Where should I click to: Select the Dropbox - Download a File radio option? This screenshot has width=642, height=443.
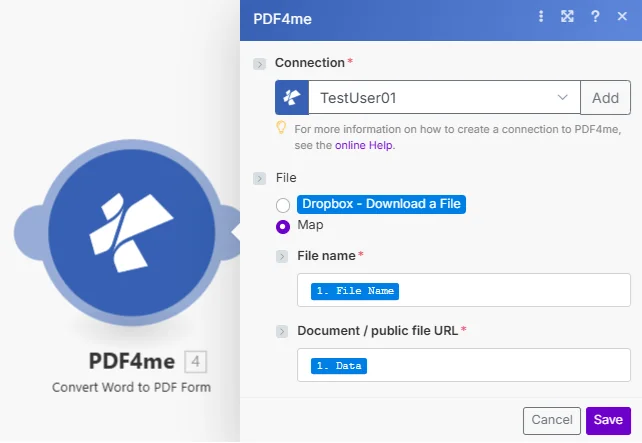(283, 205)
